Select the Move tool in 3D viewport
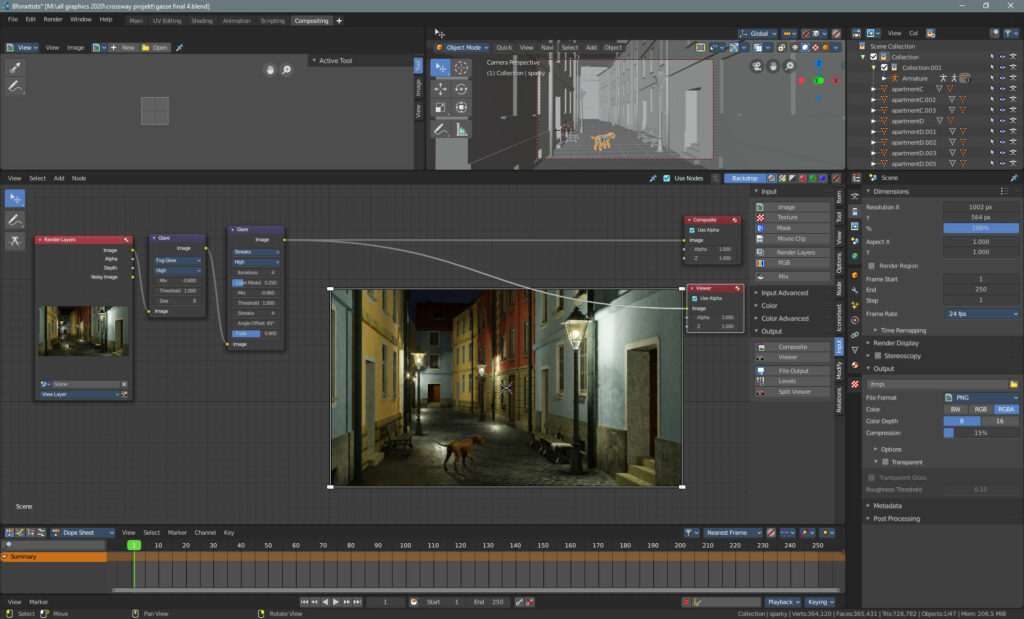The image size is (1024, 619). 440,88
